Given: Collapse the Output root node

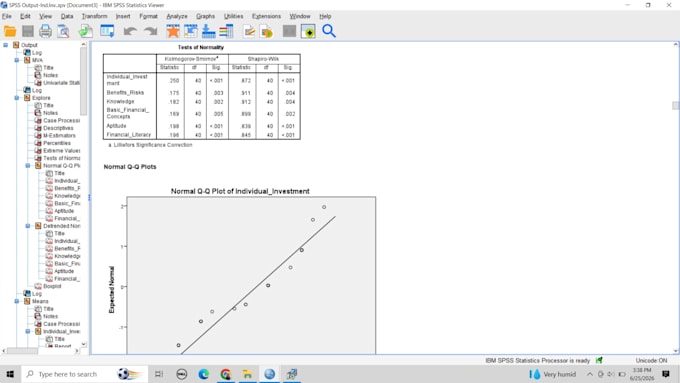Looking at the screenshot, I should click(x=6, y=45).
